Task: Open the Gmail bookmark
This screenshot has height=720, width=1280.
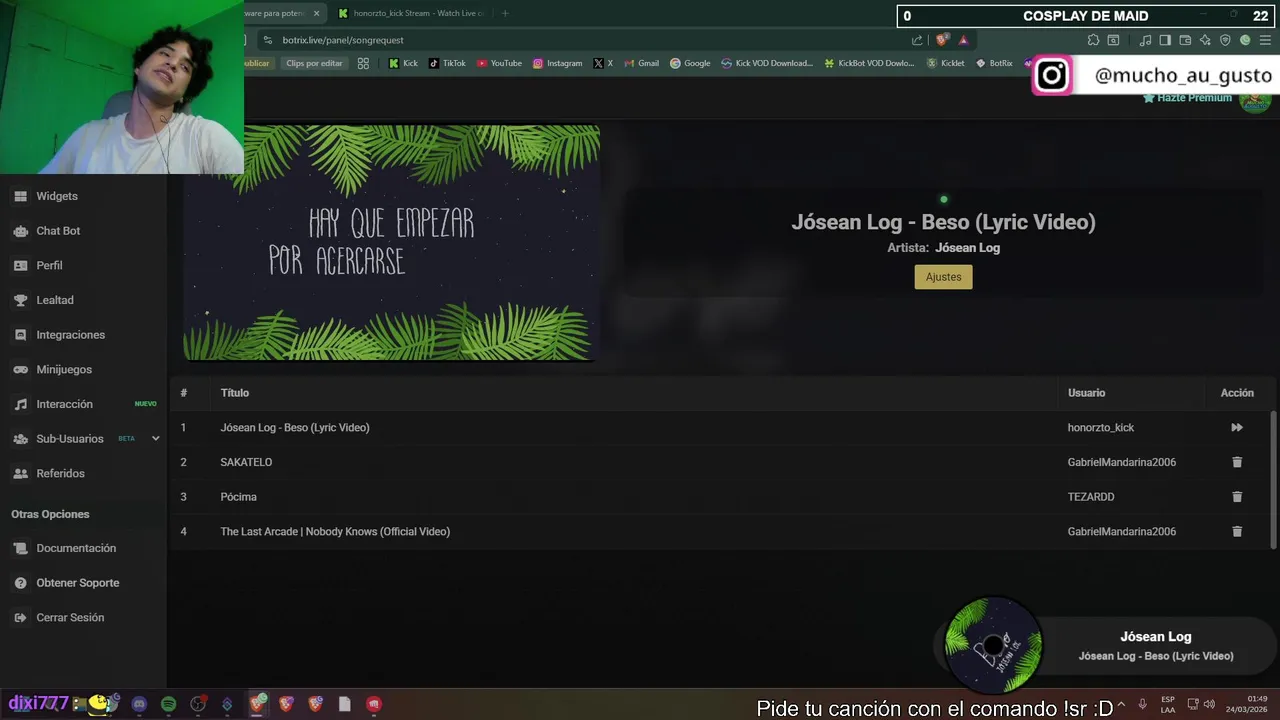Action: (641, 63)
